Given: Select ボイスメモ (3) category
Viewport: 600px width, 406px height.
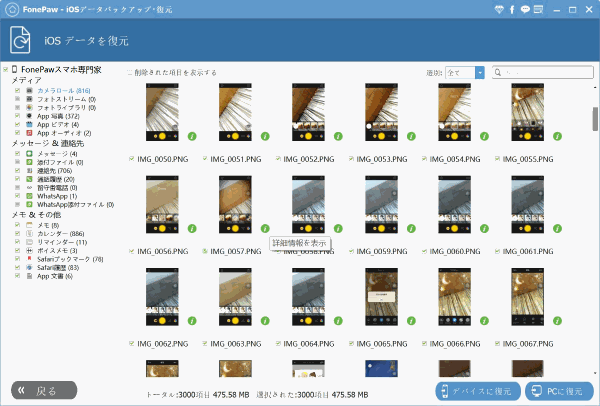Looking at the screenshot, I should (57, 251).
